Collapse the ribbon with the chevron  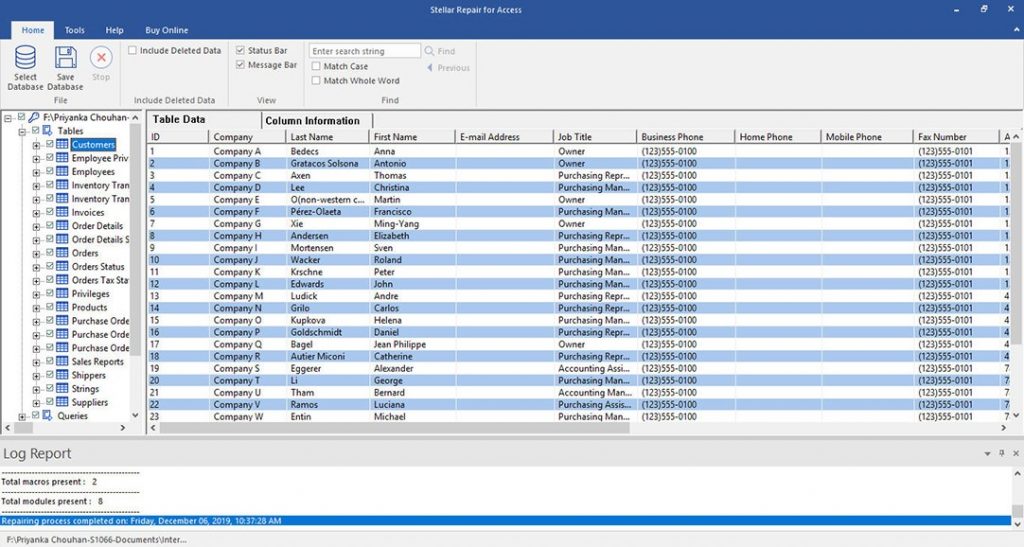coord(1016,30)
